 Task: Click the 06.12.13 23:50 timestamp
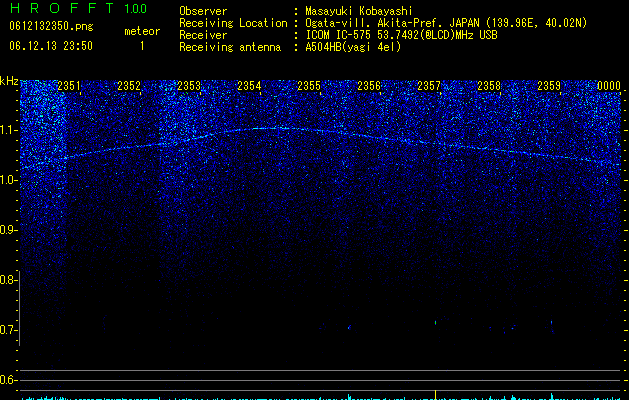click(x=51, y=46)
